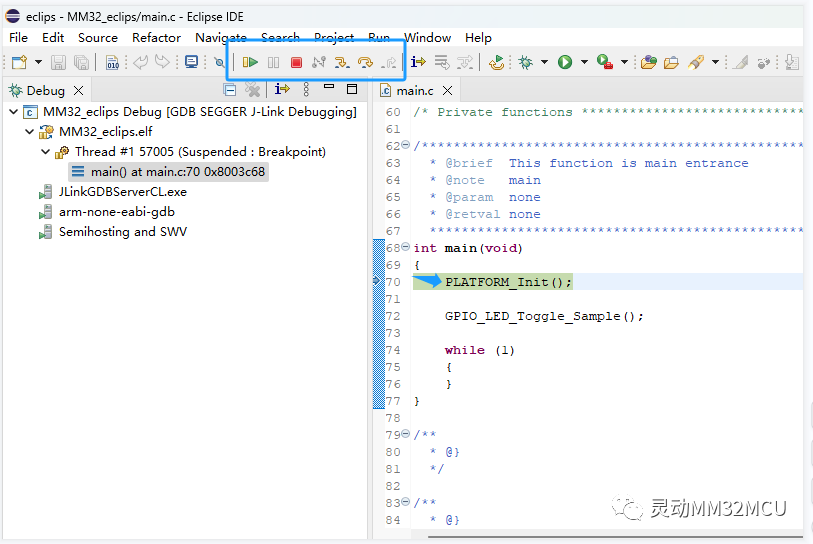Click the Step Into icon

coord(342,62)
